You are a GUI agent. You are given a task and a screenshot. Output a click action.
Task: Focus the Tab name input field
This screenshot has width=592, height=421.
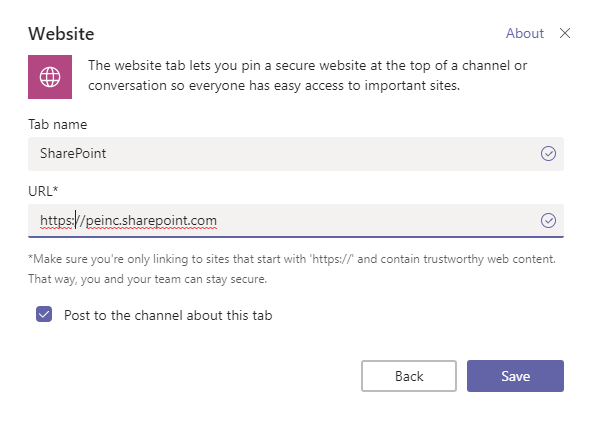pyautogui.click(x=296, y=154)
